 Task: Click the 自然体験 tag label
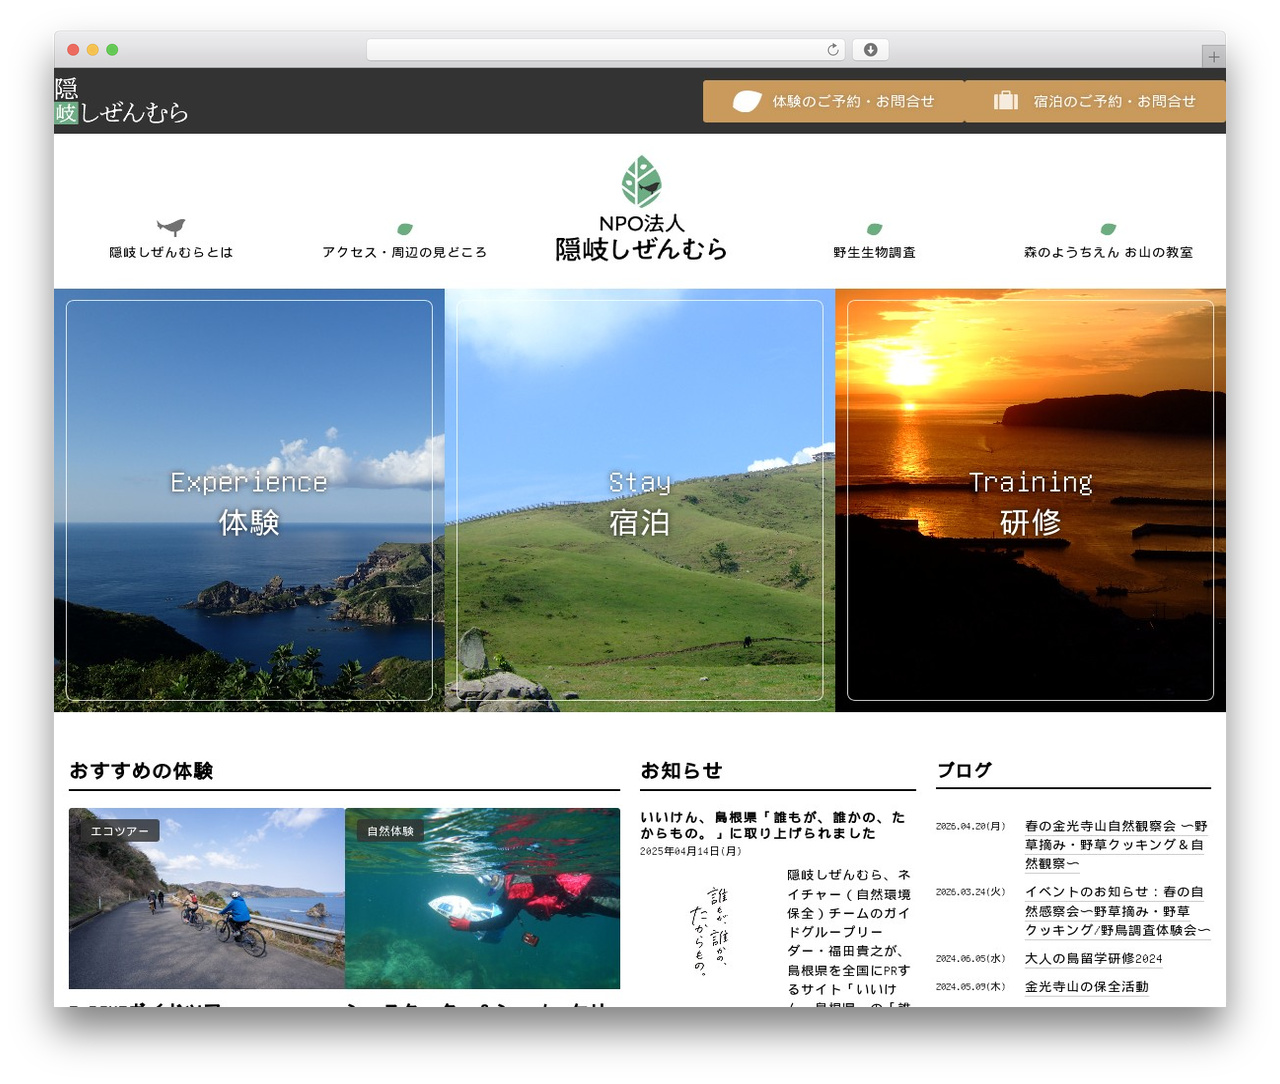click(390, 831)
